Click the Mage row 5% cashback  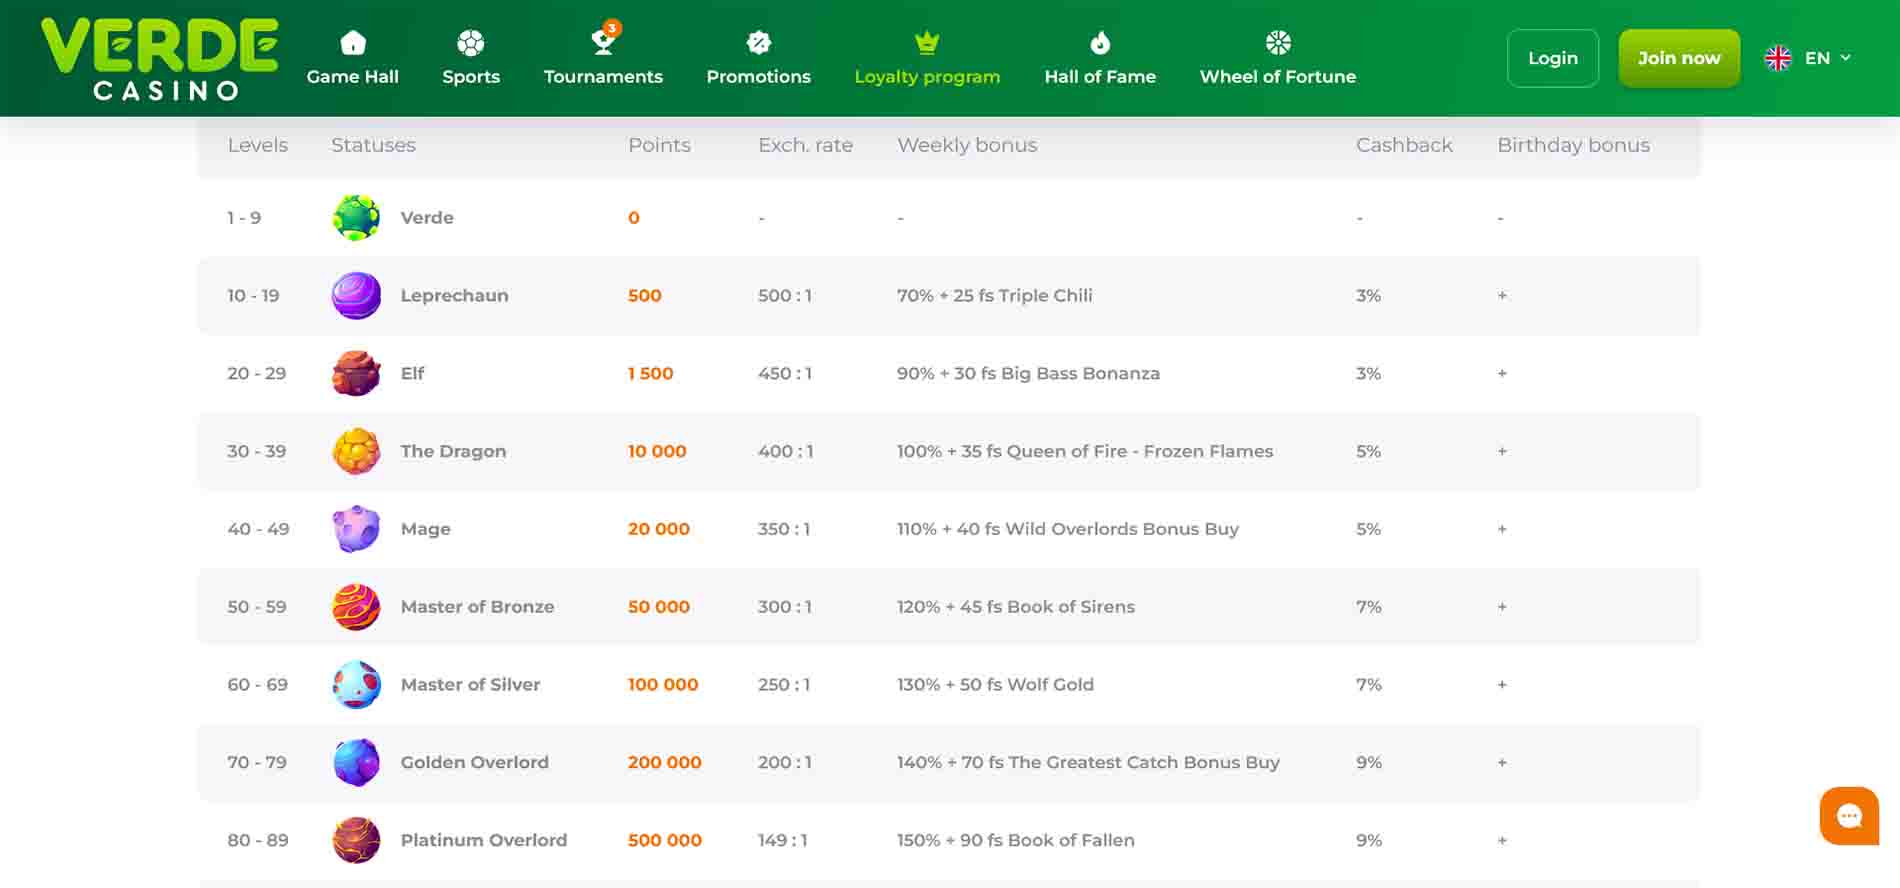pos(1368,529)
